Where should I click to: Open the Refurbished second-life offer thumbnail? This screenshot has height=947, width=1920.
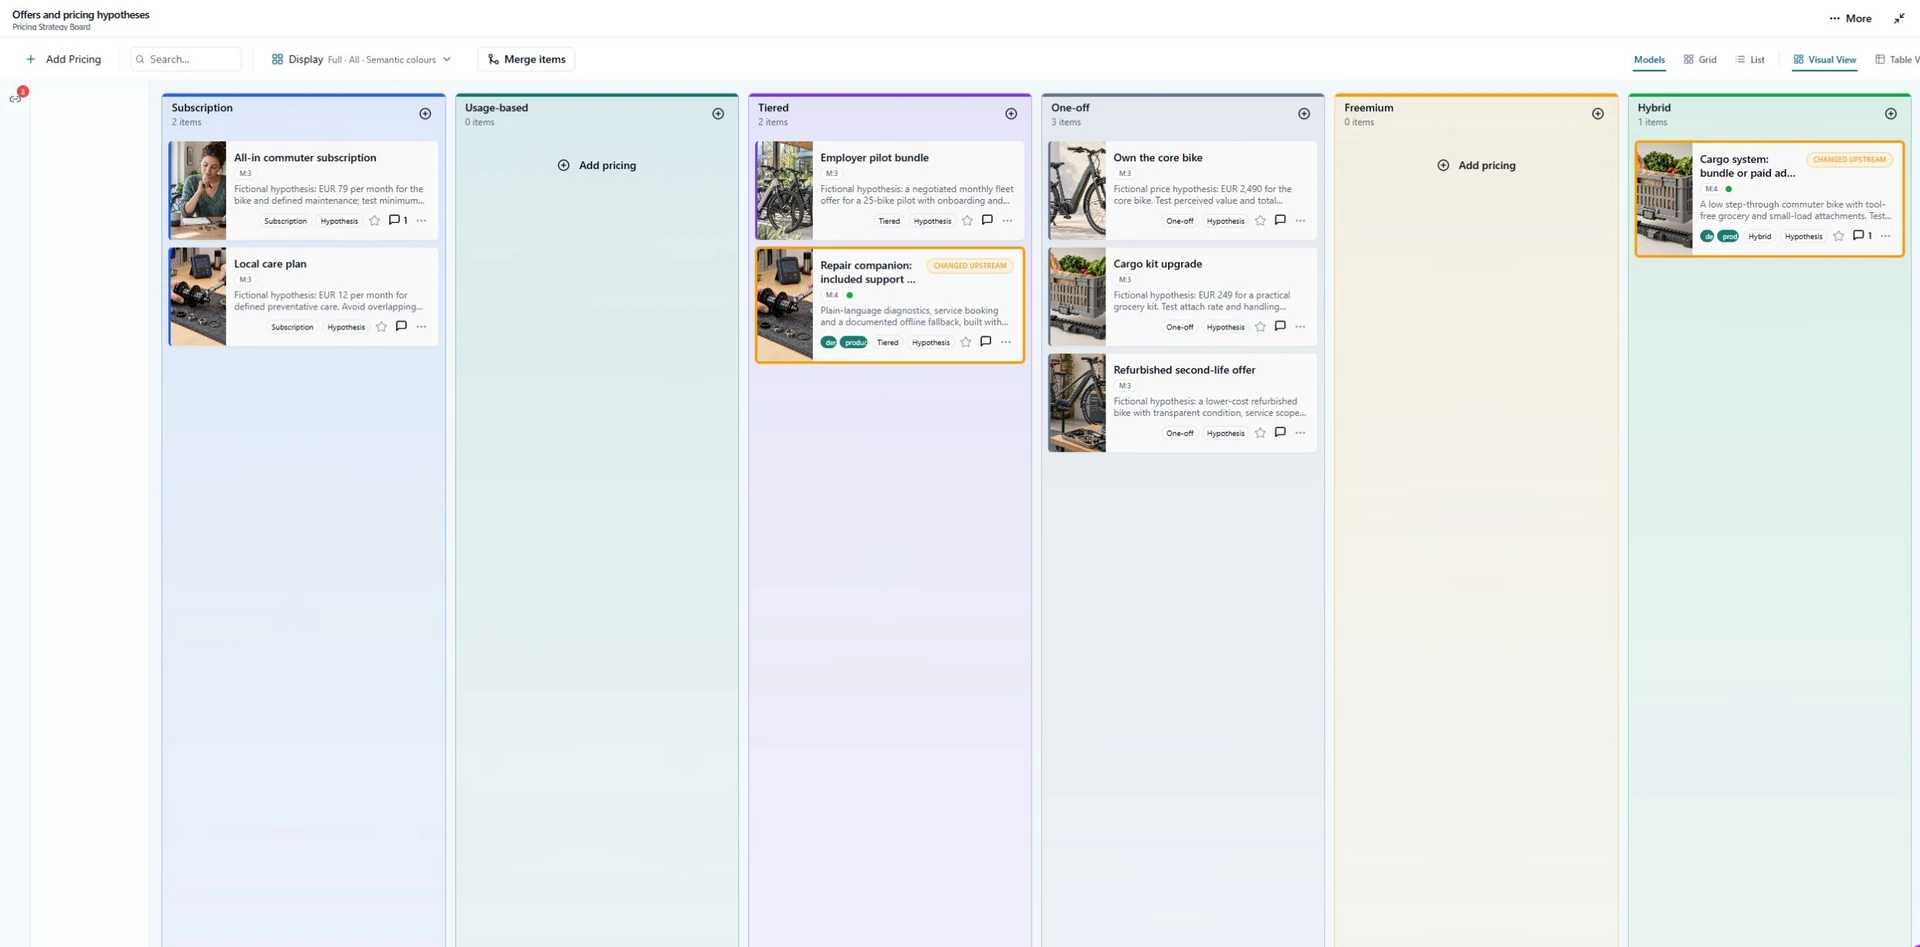pyautogui.click(x=1077, y=403)
